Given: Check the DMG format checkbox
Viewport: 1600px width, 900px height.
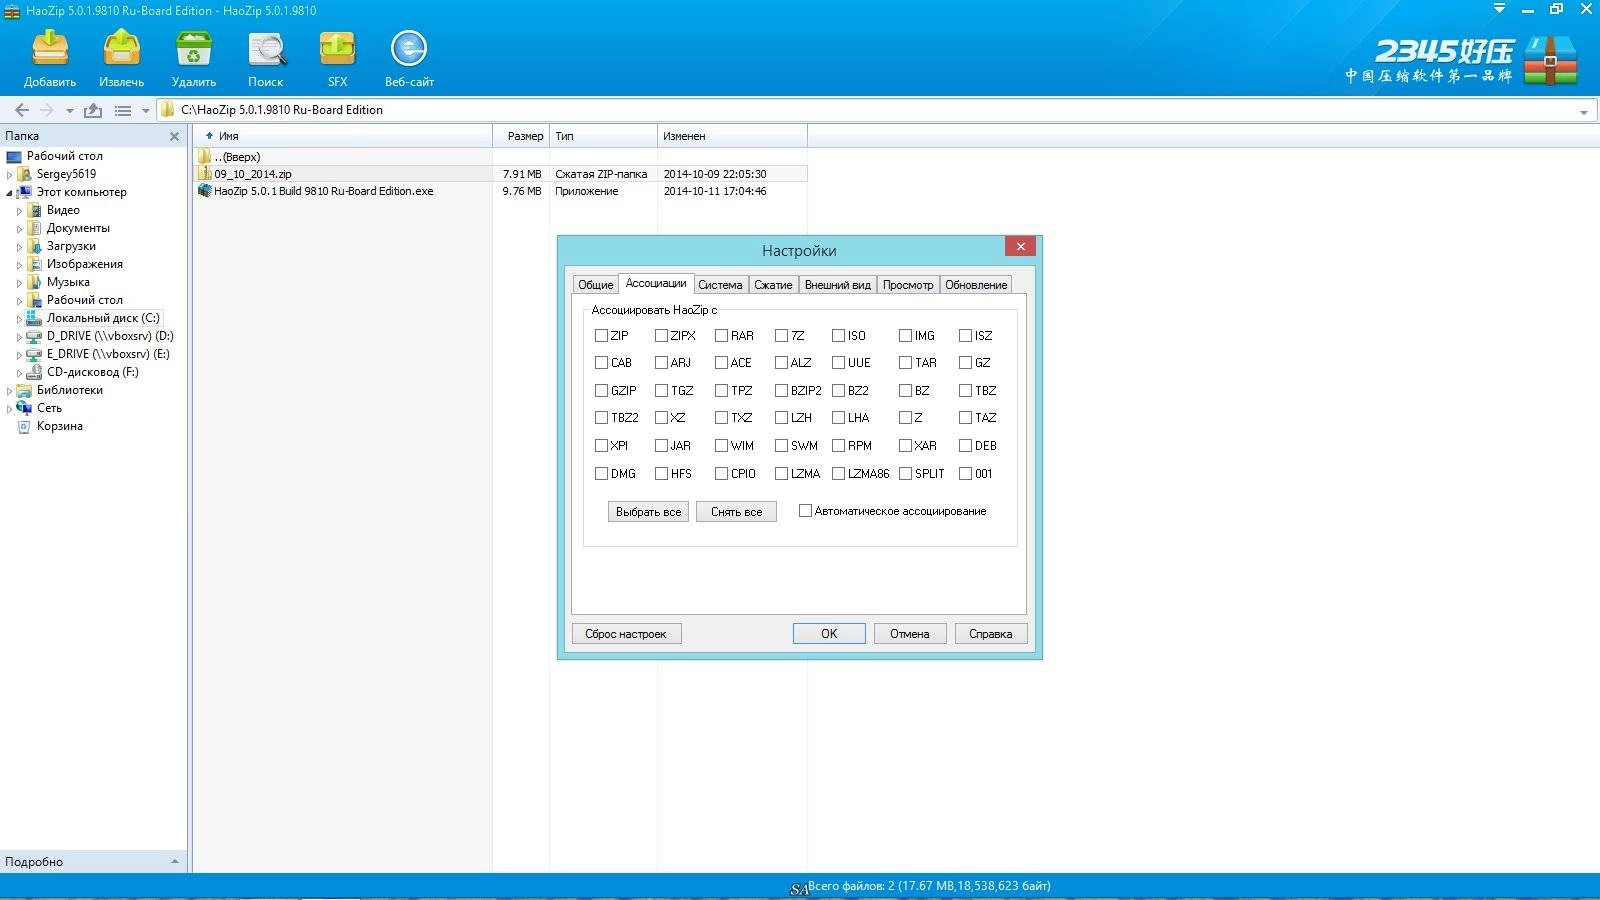Looking at the screenshot, I should (601, 474).
